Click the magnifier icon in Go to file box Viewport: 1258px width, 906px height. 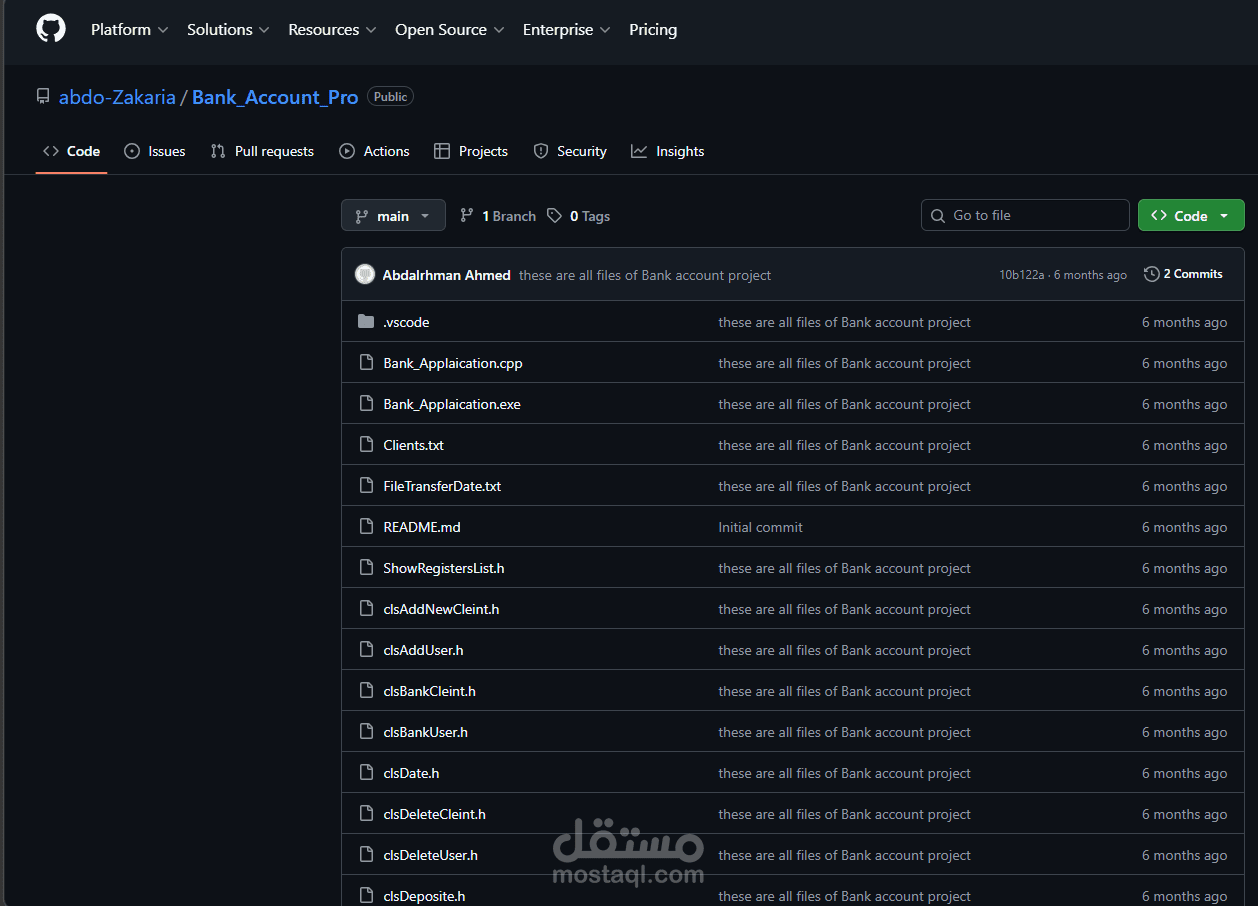click(x=938, y=215)
